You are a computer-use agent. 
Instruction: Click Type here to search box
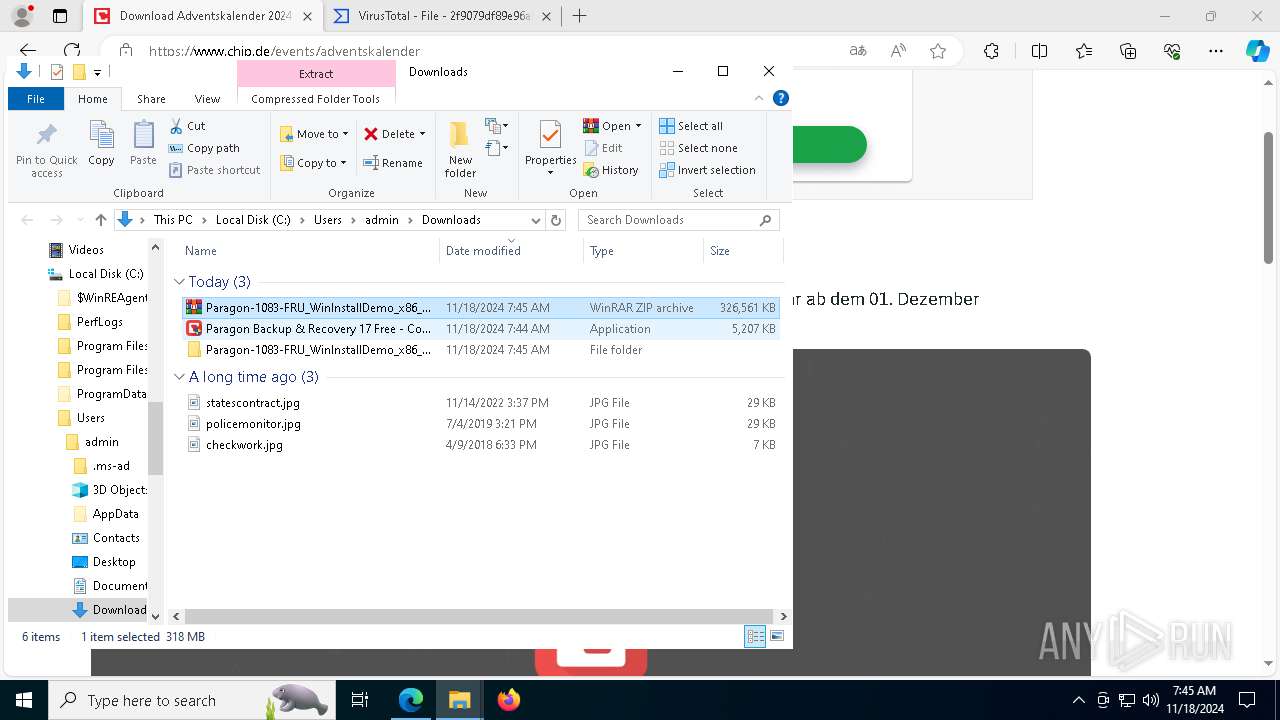190,700
